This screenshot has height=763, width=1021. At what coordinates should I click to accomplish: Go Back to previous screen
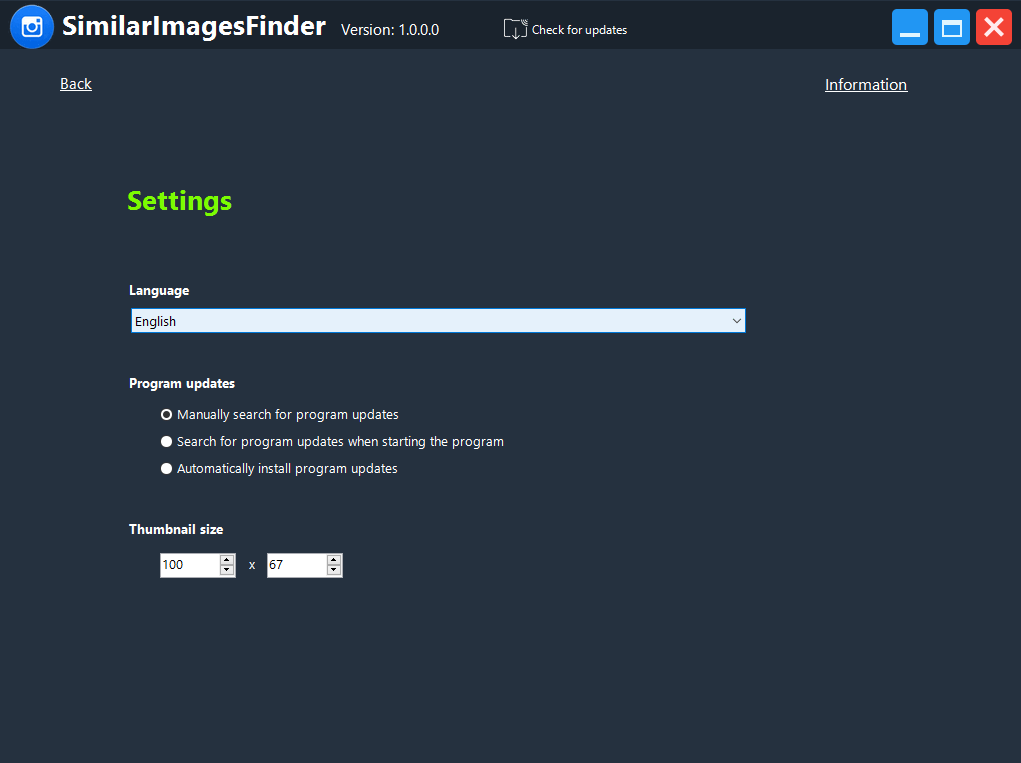pos(76,84)
